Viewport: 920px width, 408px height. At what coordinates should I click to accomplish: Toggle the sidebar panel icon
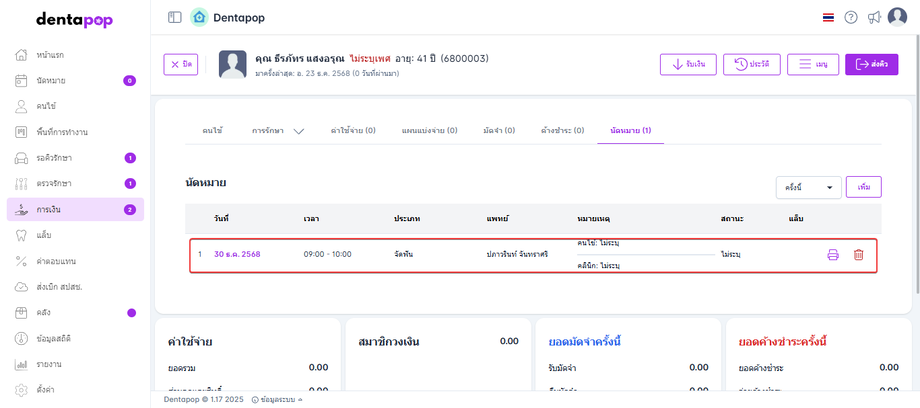[175, 17]
